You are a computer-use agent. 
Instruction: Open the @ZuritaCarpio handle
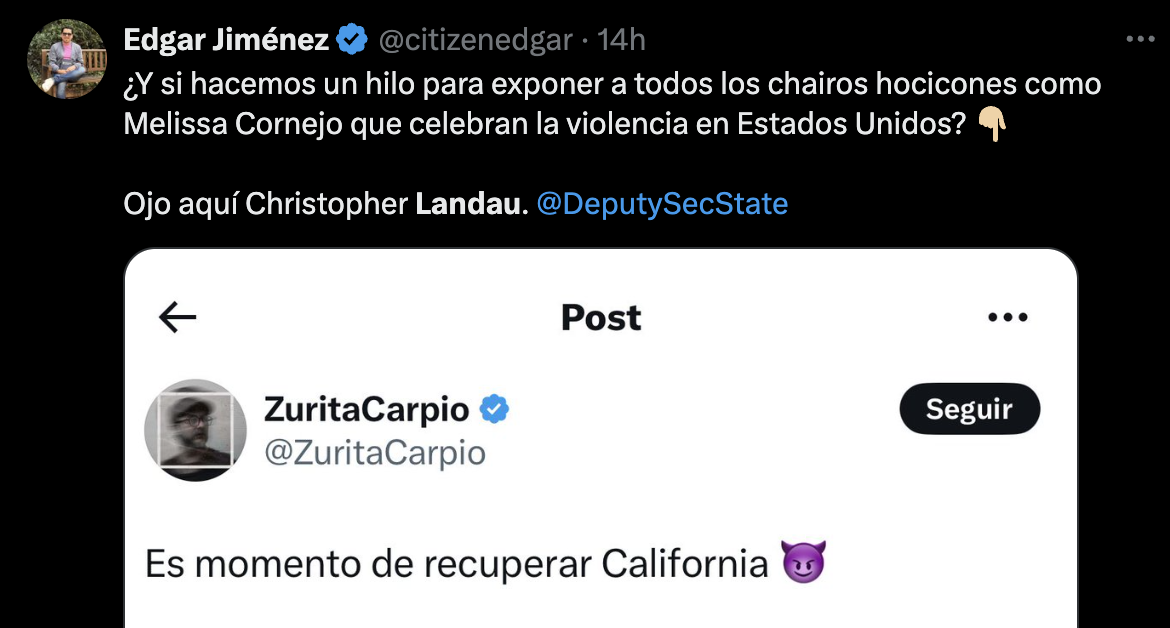pyautogui.click(x=374, y=453)
